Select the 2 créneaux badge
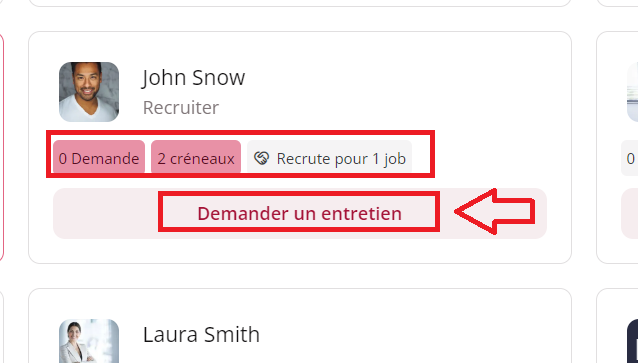Viewport: 638px width, 363px height. point(196,158)
